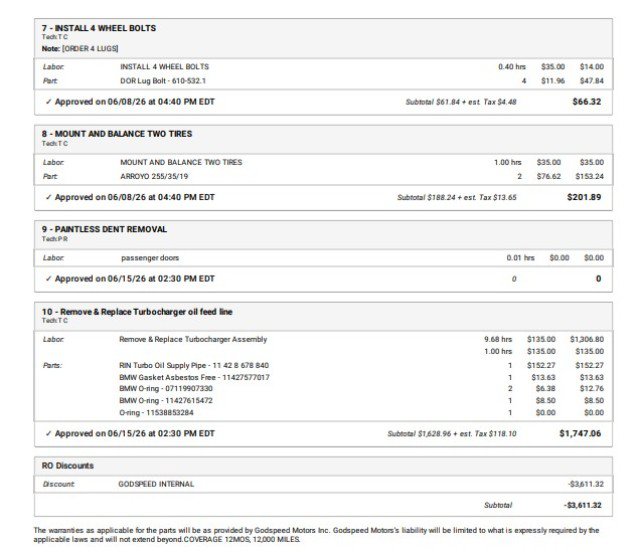Click the $201.89 total for job 8
Screen dimensions: 640x552
(x=584, y=197)
